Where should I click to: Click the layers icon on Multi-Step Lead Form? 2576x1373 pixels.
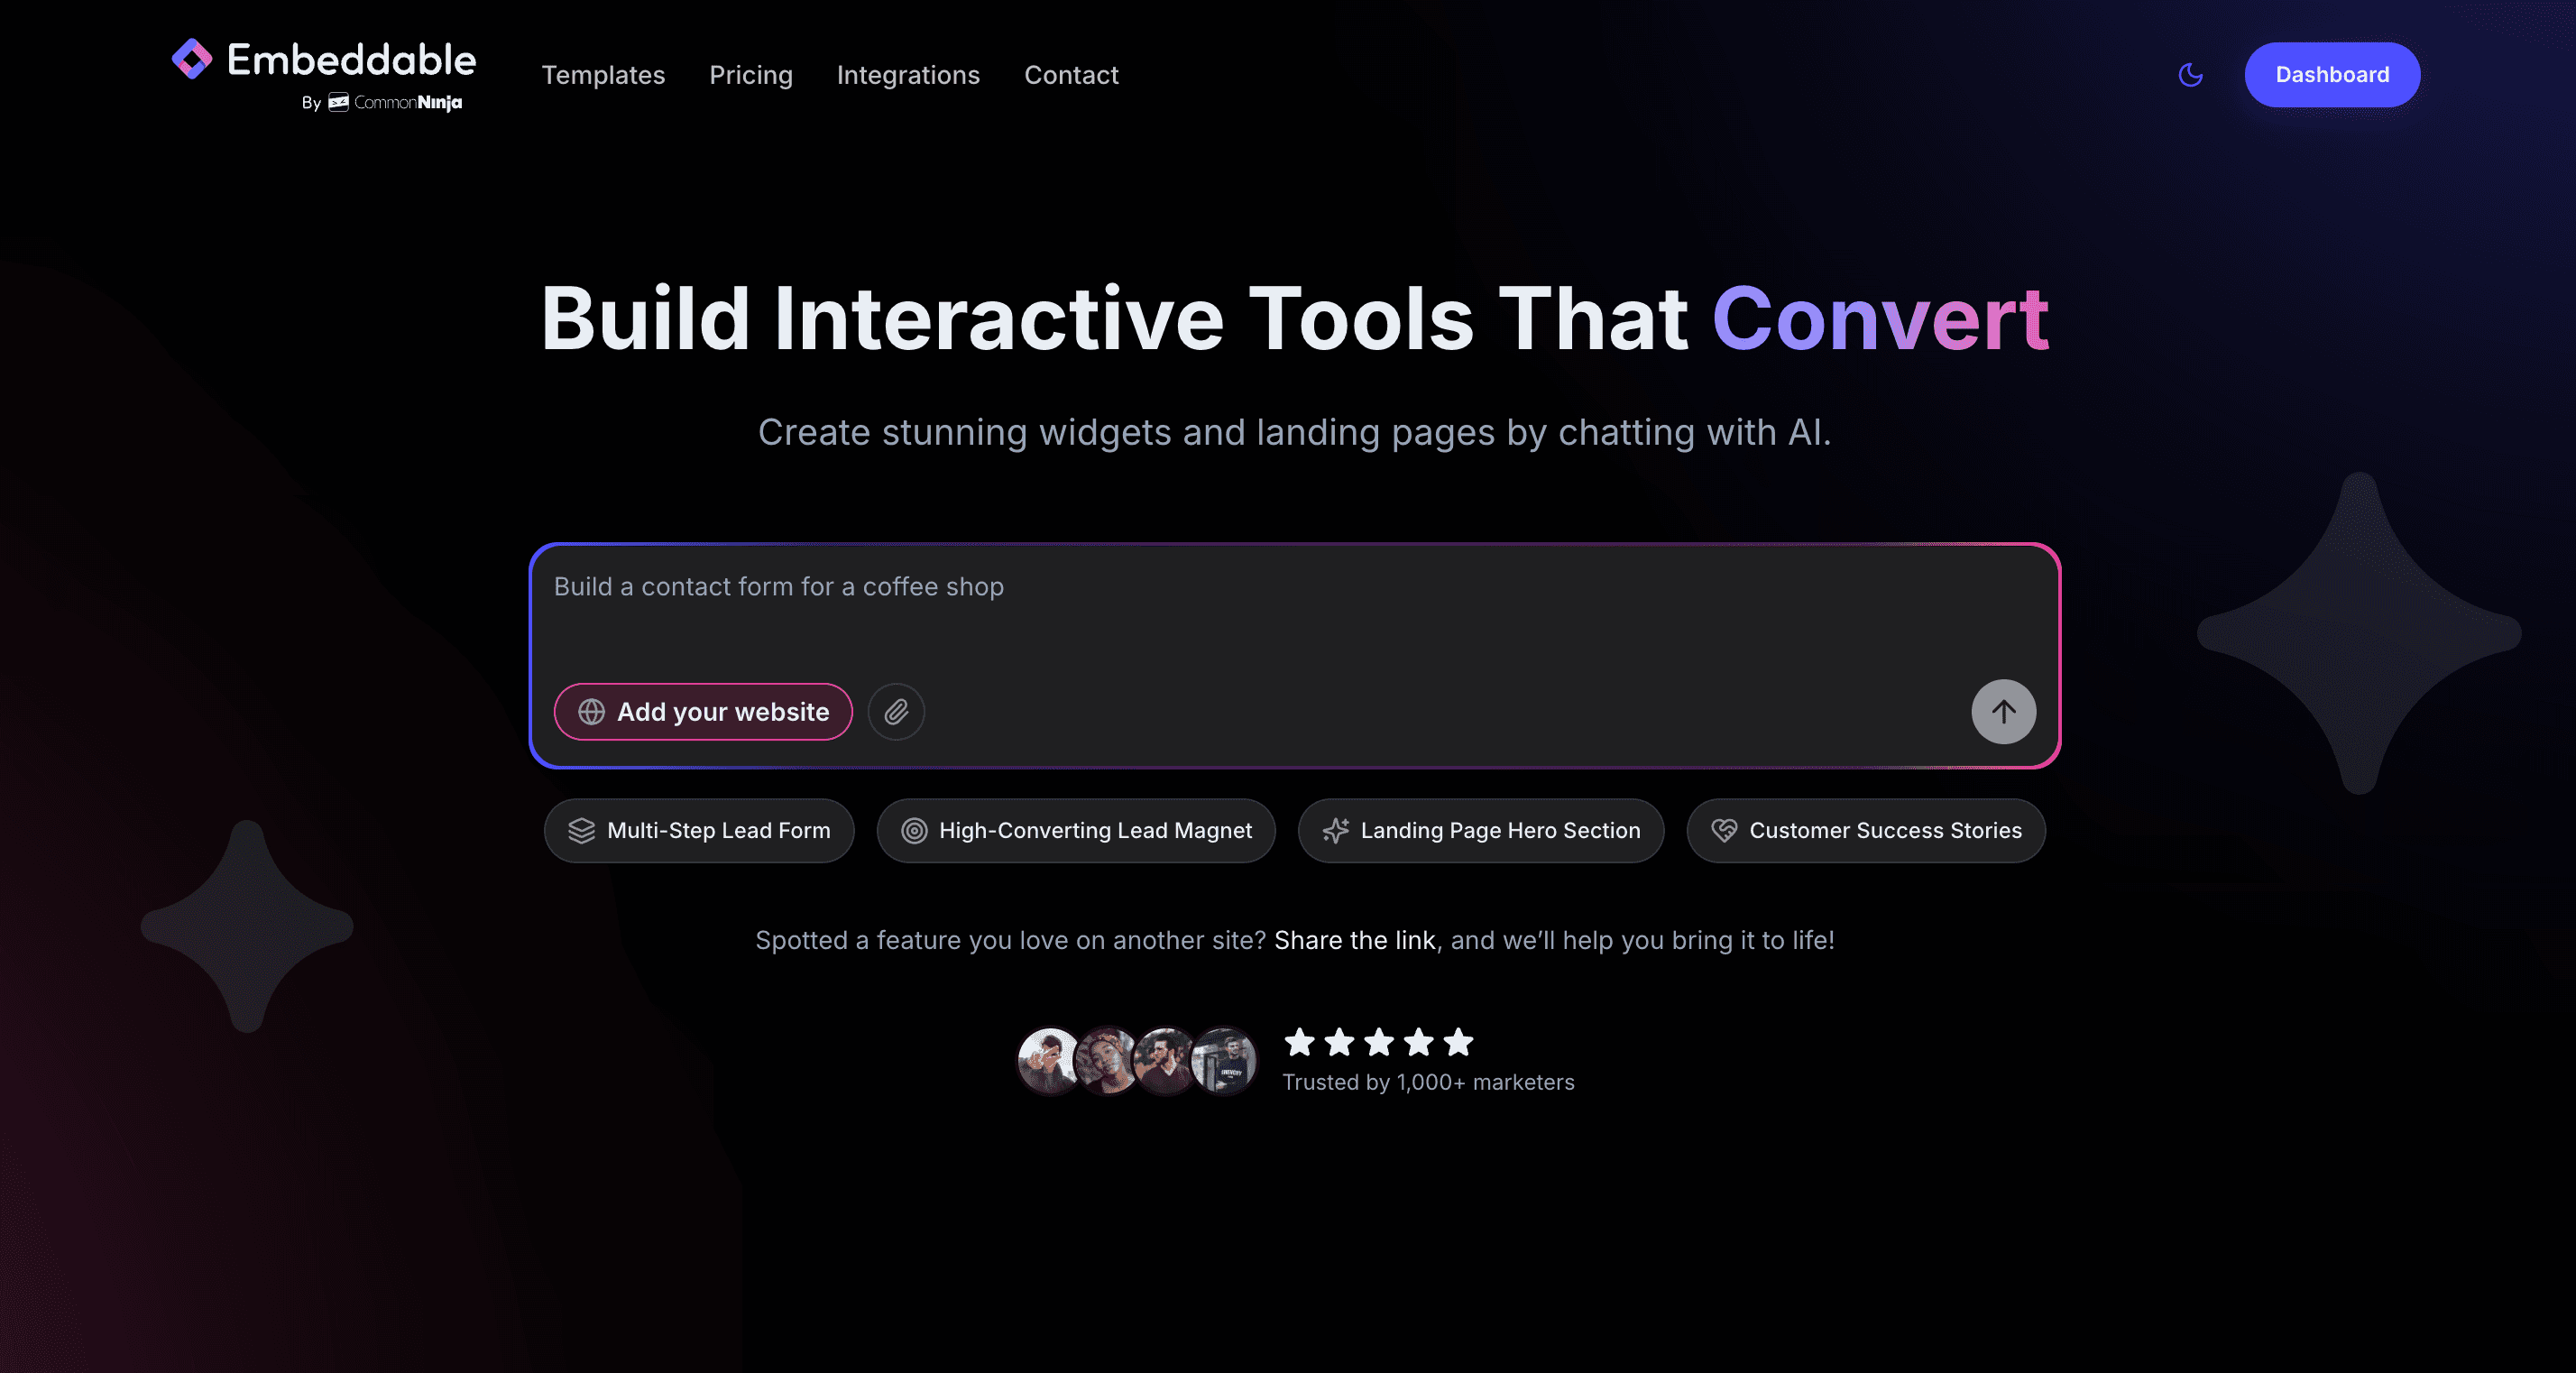(x=582, y=830)
